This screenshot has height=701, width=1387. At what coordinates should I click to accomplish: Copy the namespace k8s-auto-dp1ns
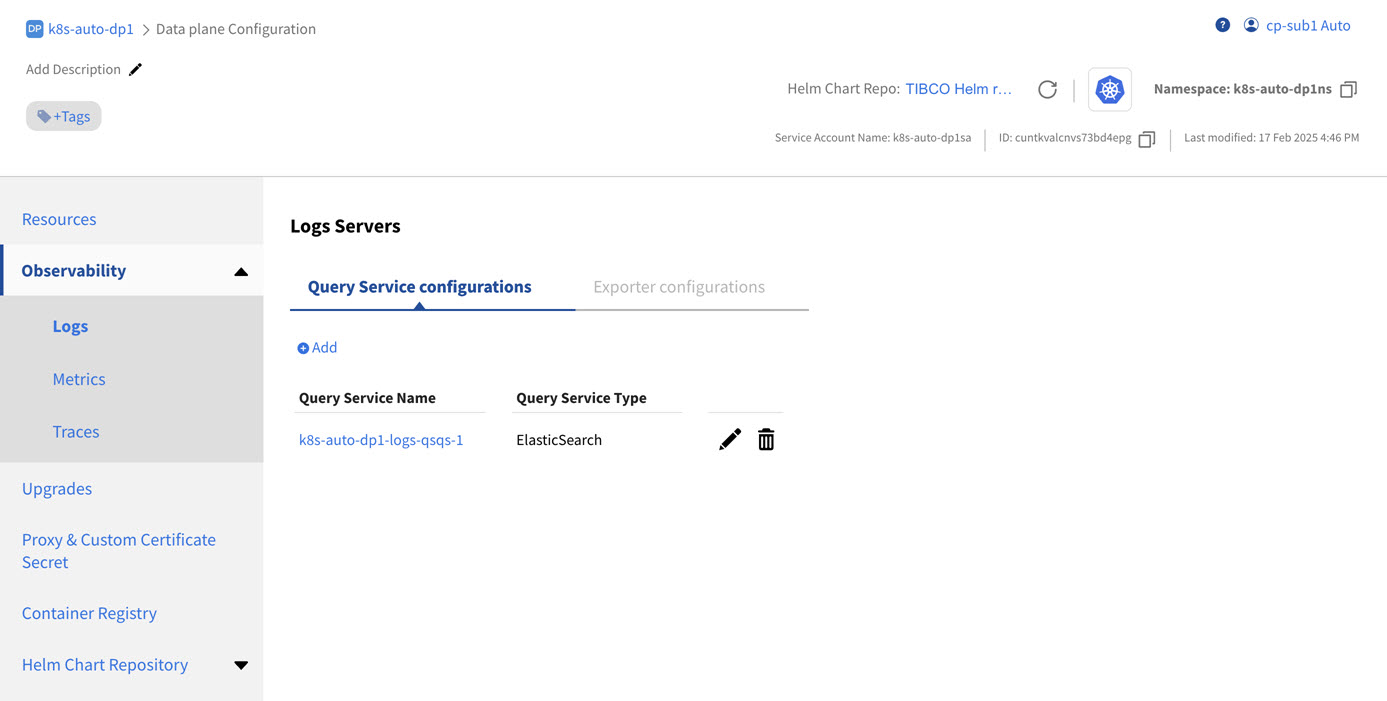1348,89
